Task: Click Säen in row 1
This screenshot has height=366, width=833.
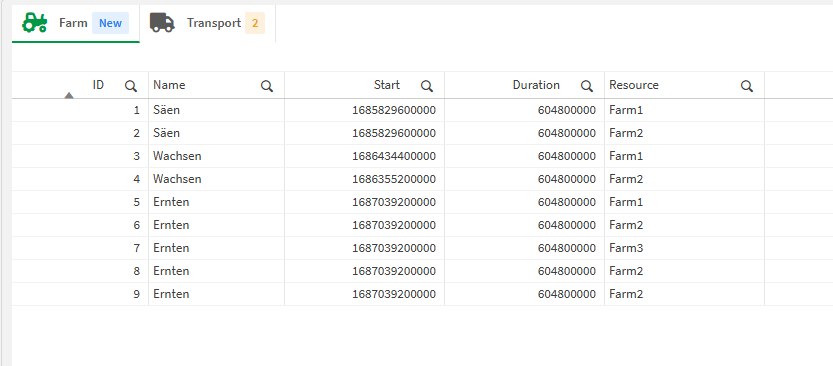Action: pyautogui.click(x=166, y=110)
